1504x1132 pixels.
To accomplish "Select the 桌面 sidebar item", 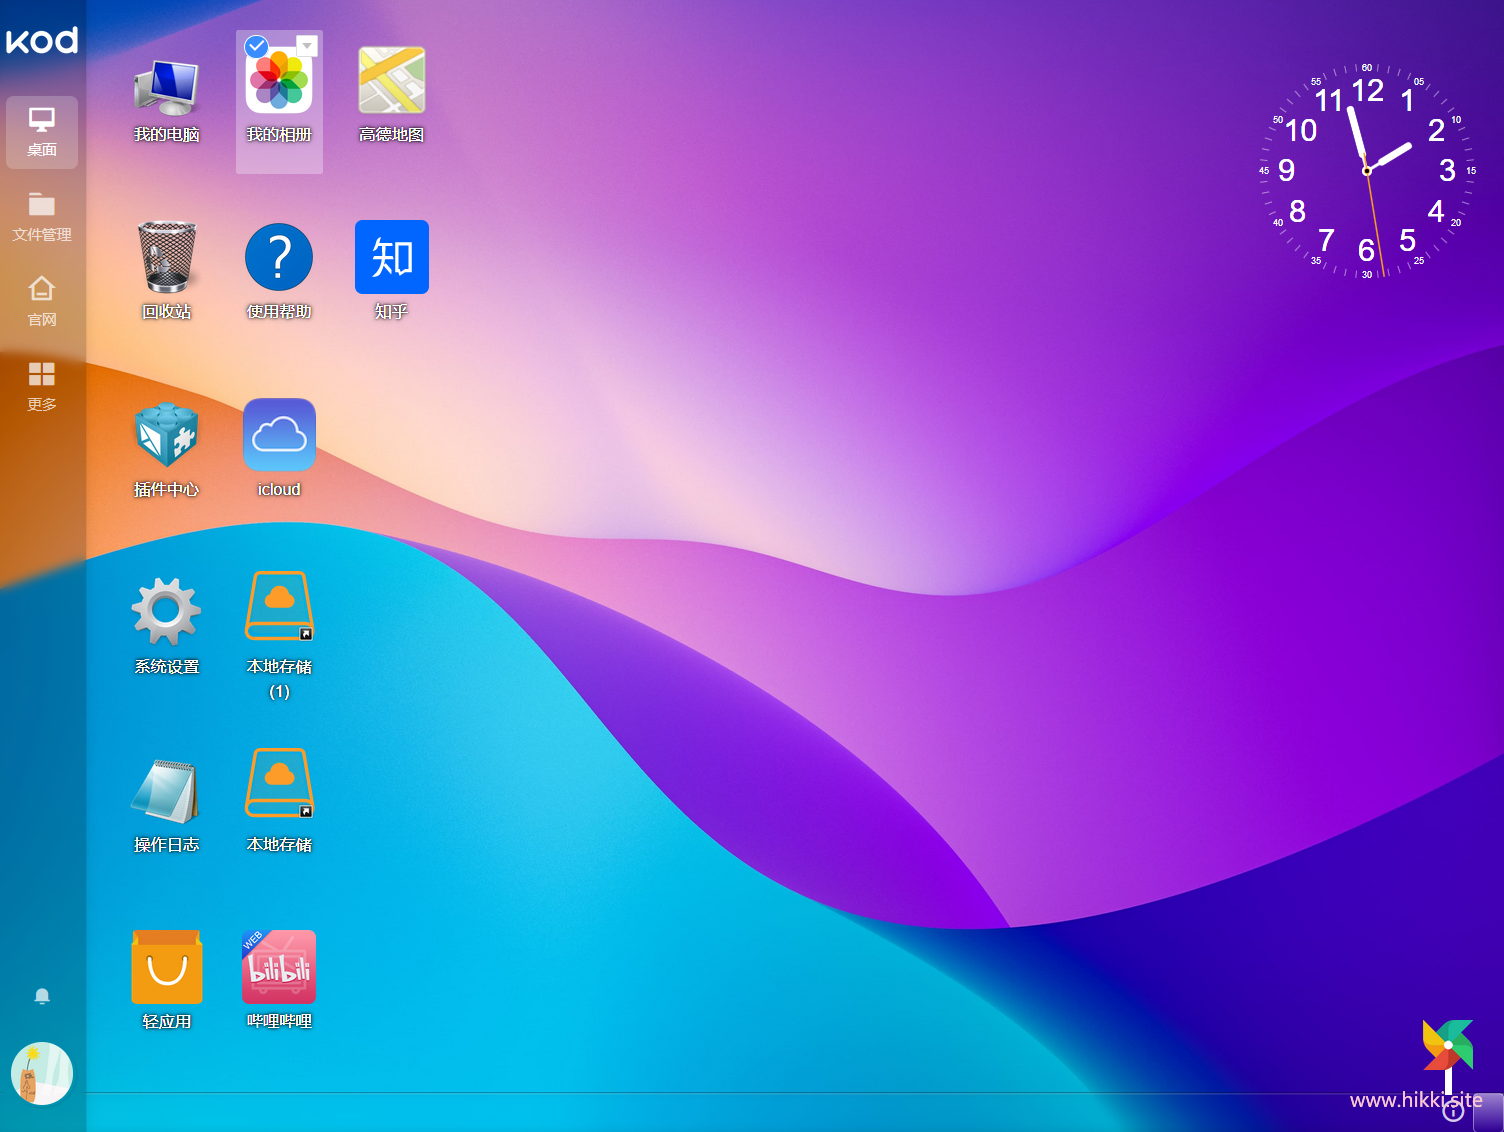I will pyautogui.click(x=42, y=132).
